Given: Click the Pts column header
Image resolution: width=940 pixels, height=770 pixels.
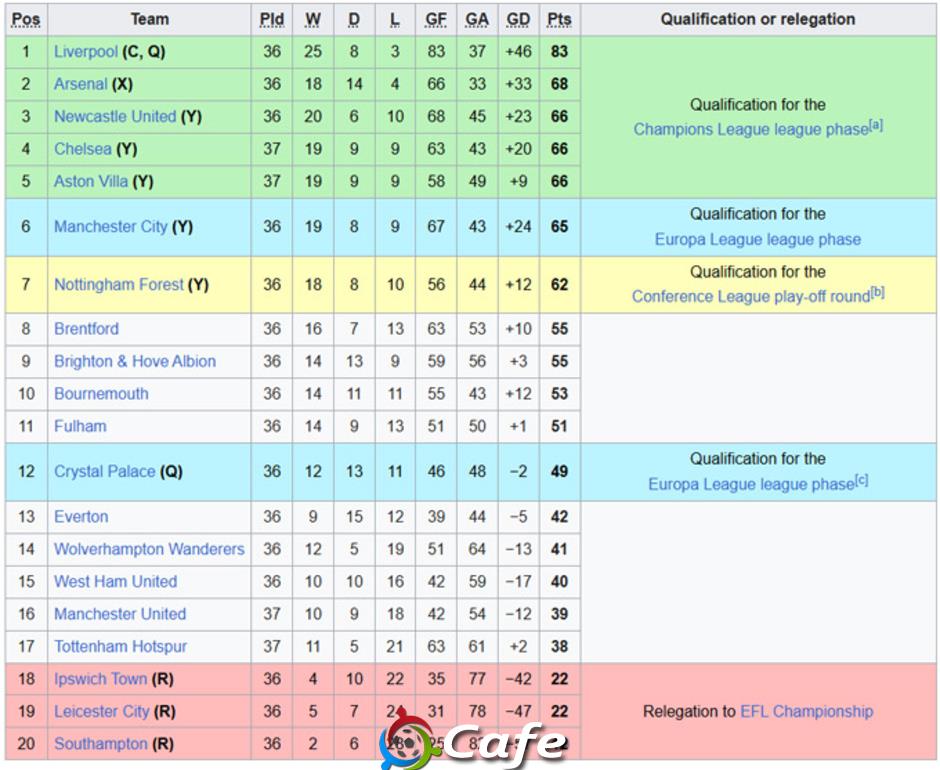Looking at the screenshot, I should pos(559,20).
